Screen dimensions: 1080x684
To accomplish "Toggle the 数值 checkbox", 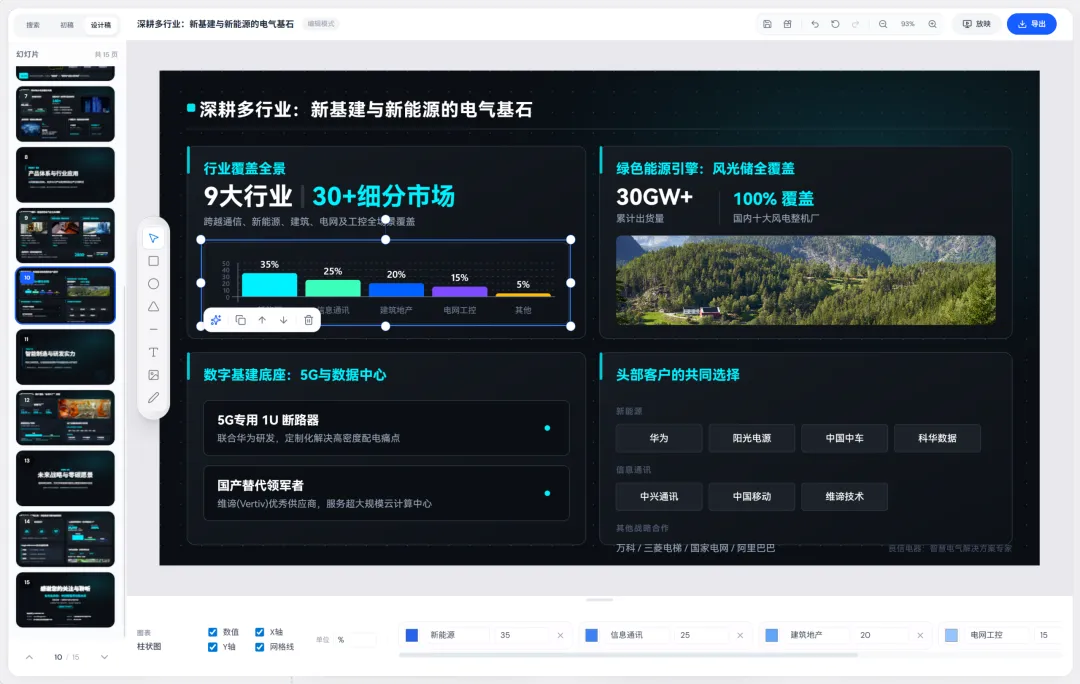I will coord(213,632).
